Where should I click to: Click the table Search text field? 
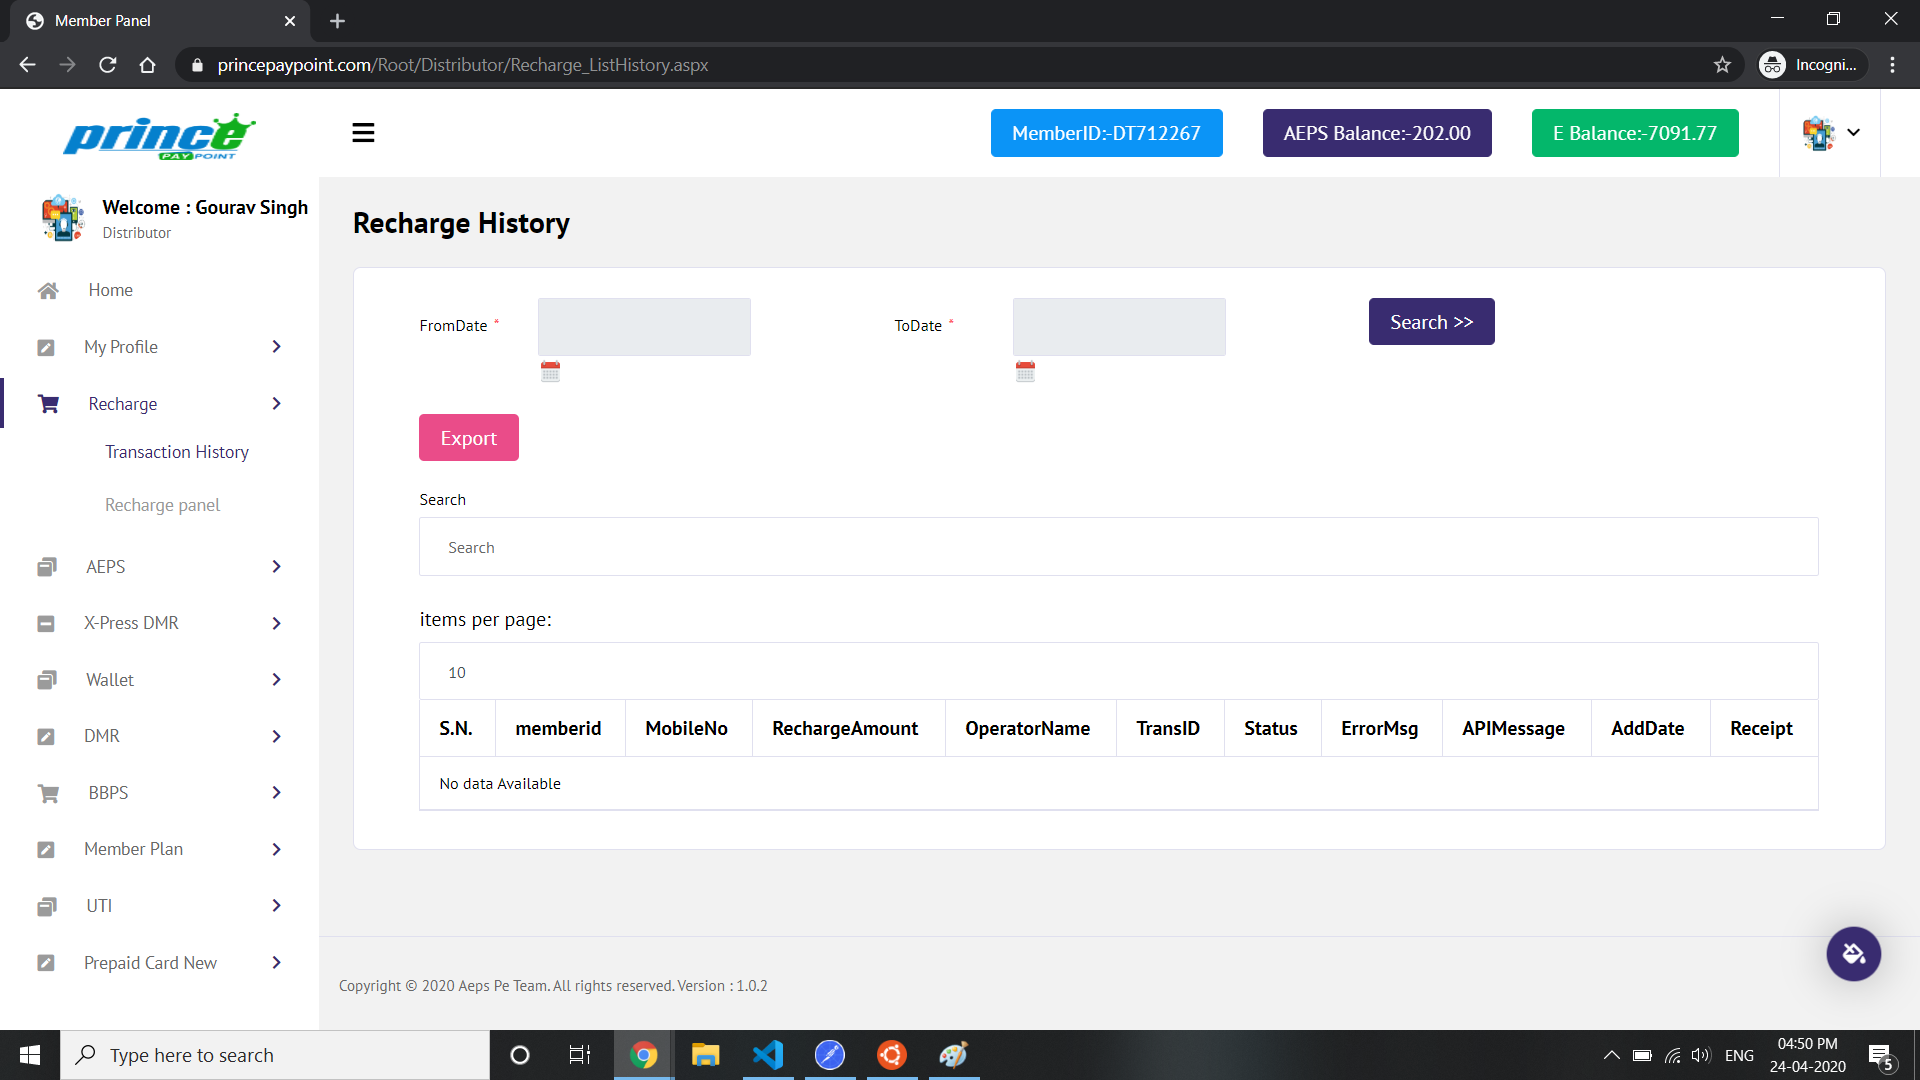tap(1118, 547)
